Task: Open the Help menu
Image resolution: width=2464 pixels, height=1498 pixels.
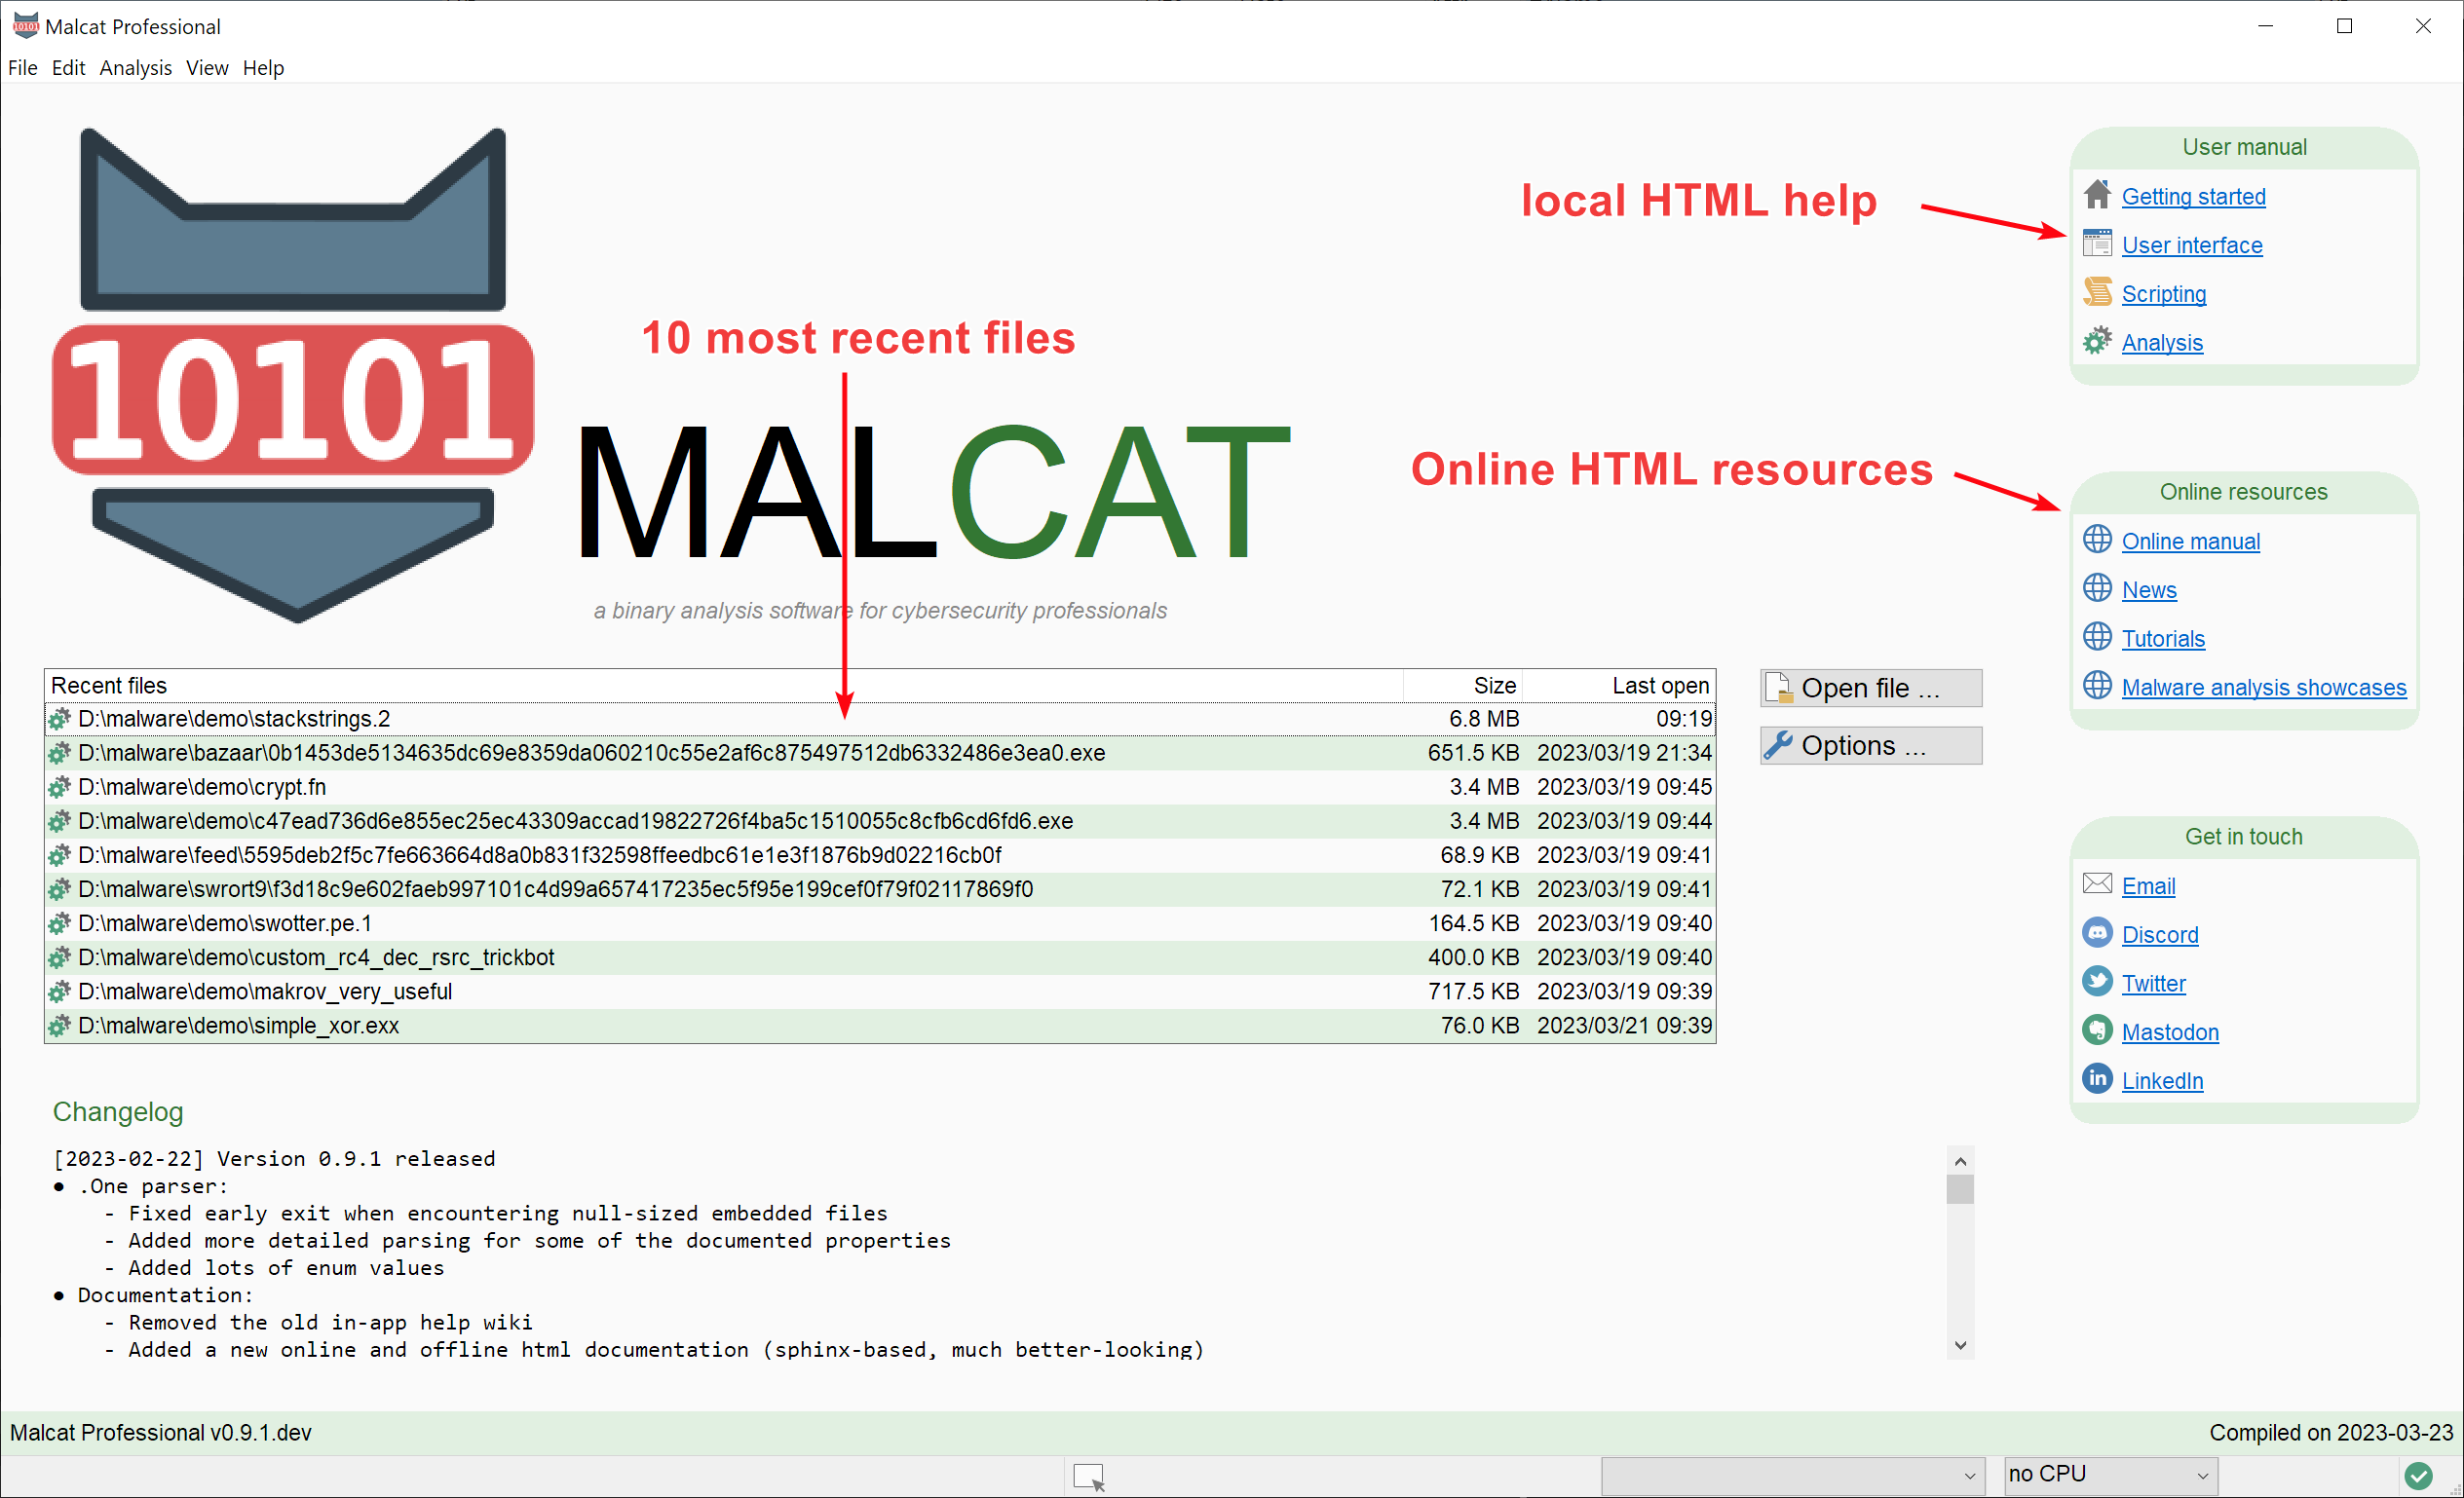Action: coord(266,67)
